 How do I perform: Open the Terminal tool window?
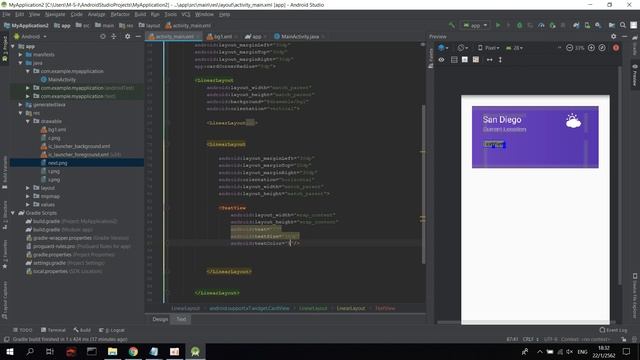53,330
